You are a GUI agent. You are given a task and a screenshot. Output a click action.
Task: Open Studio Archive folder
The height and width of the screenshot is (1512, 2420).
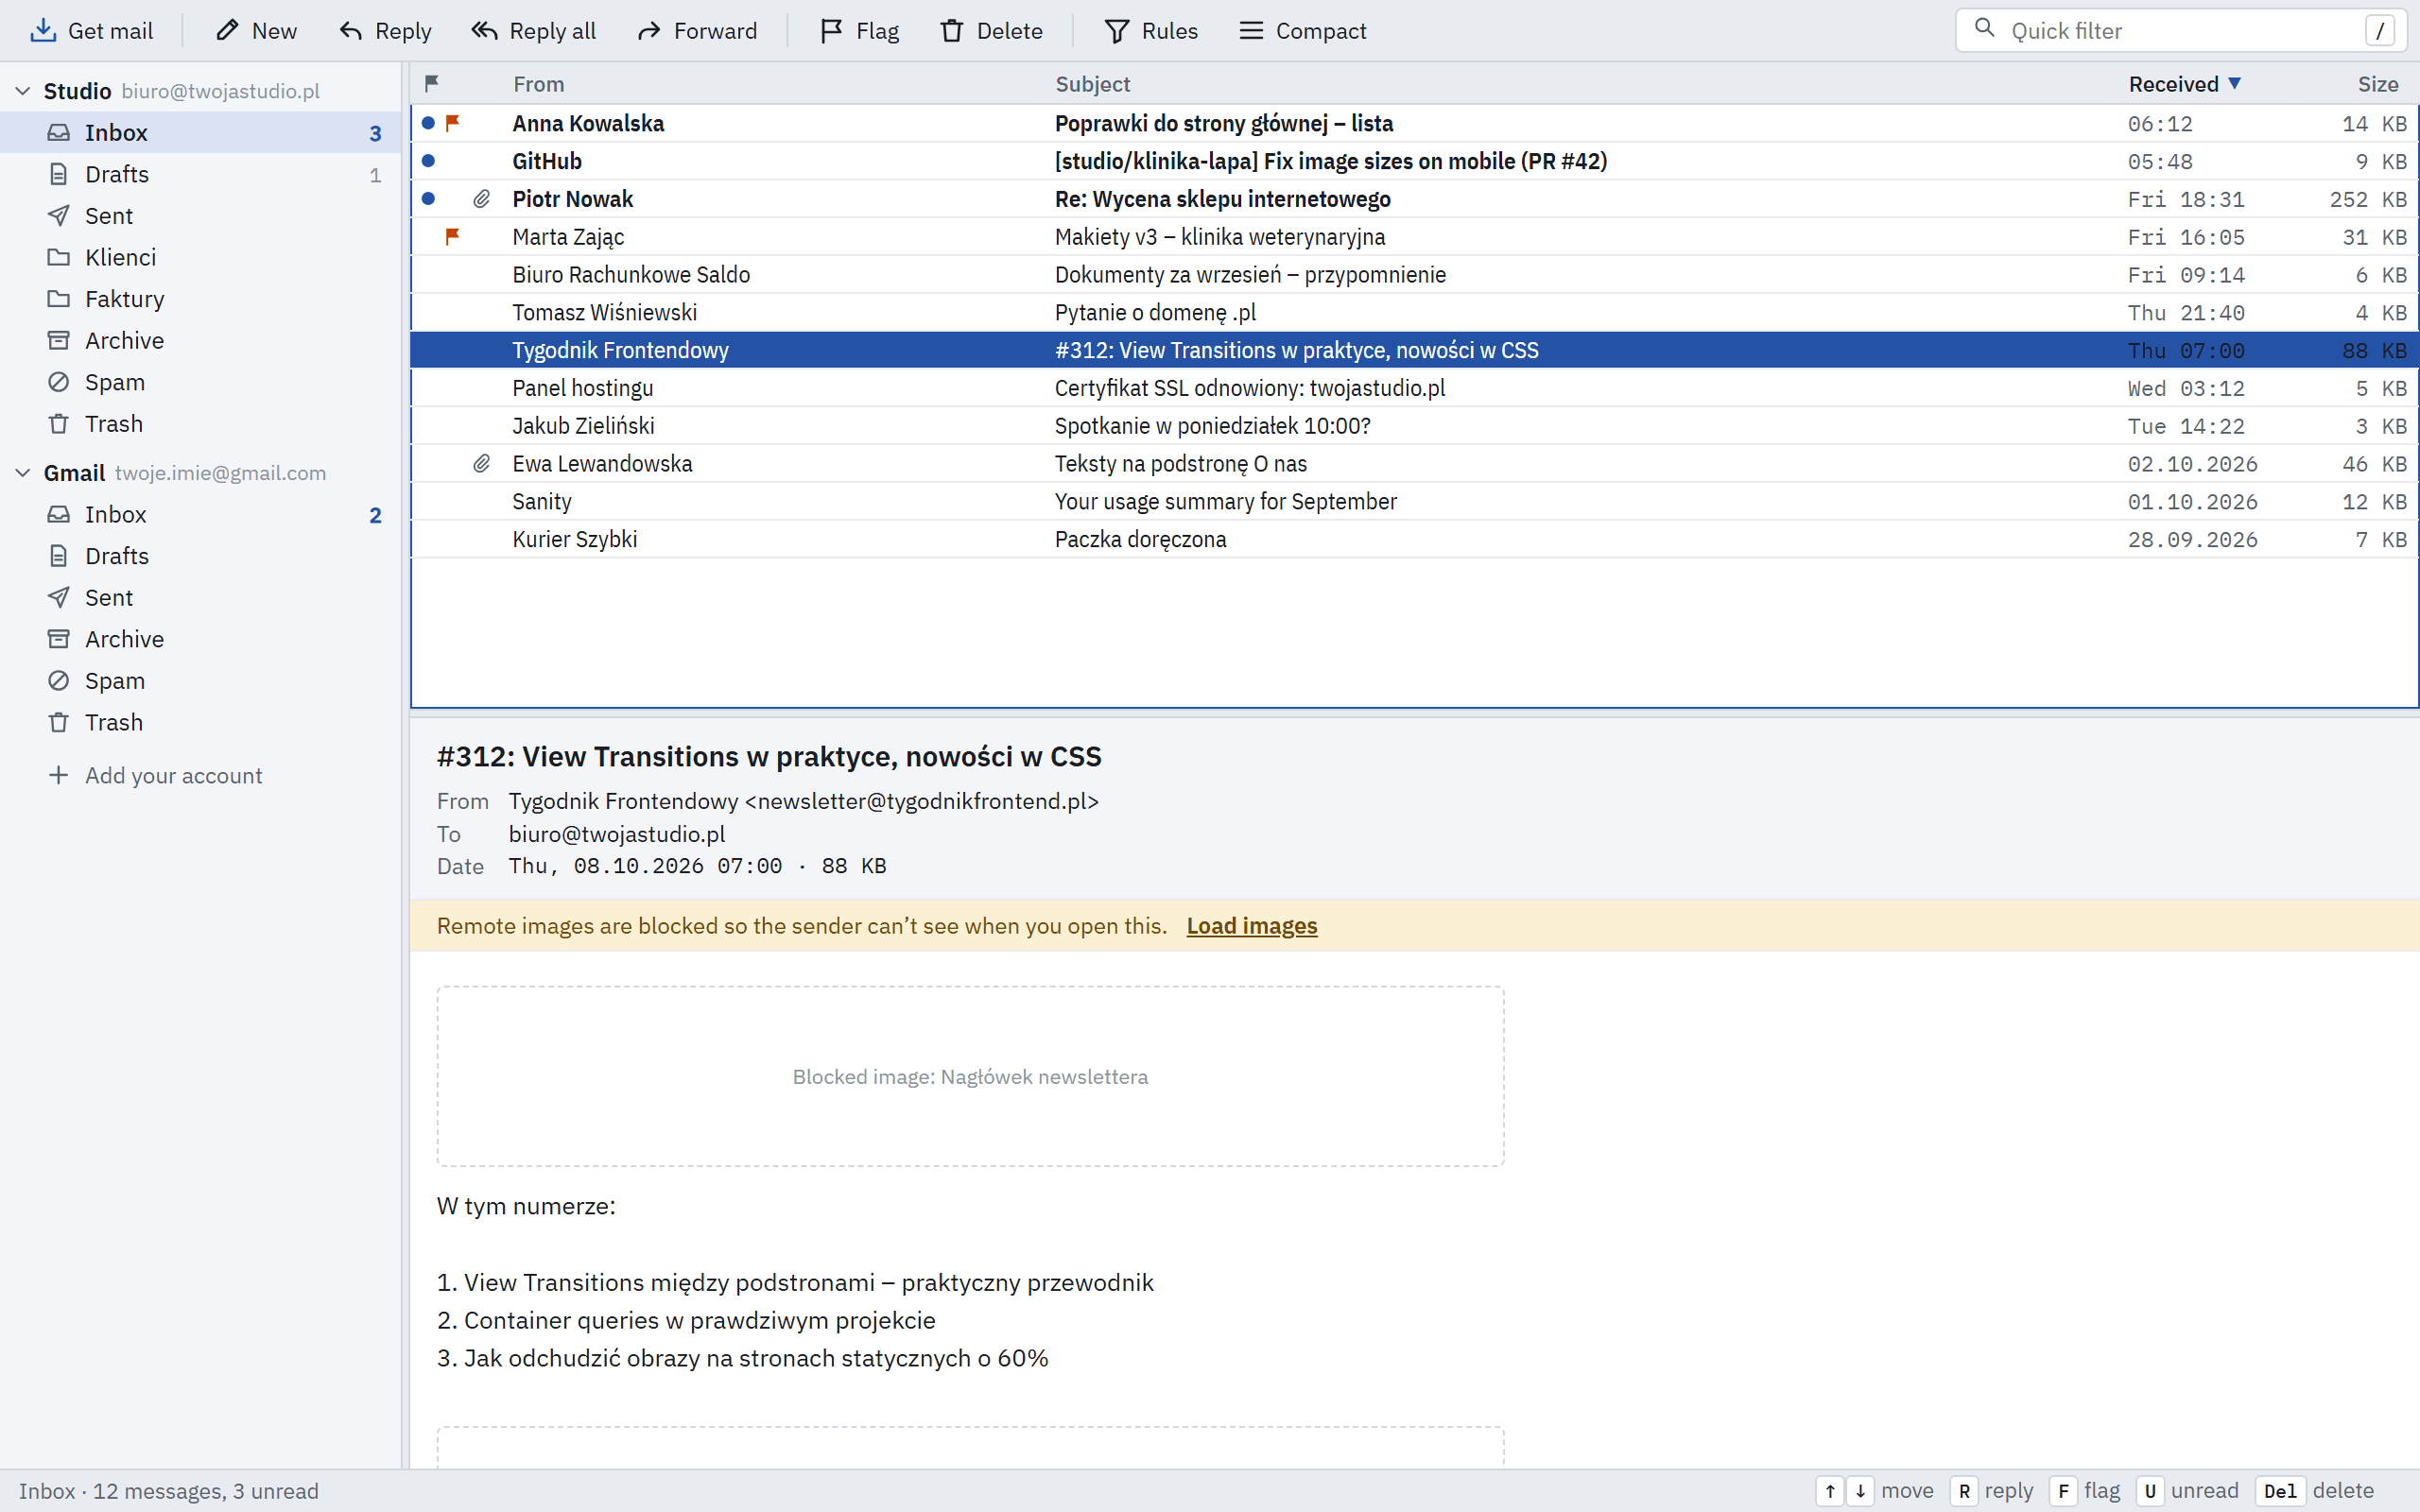point(200,341)
